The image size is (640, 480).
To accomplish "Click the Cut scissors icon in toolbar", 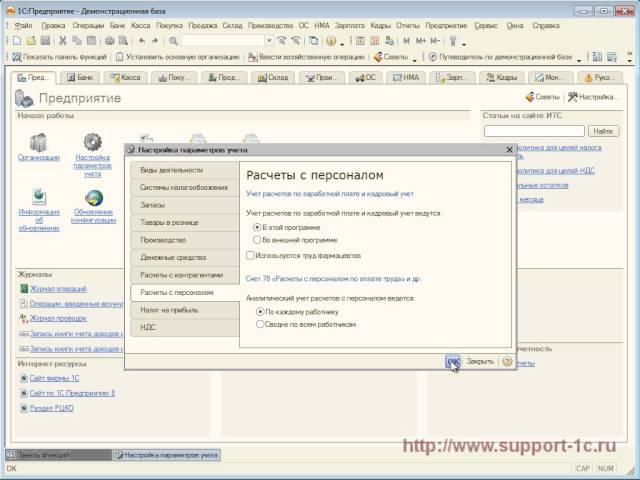I will click(x=62, y=41).
